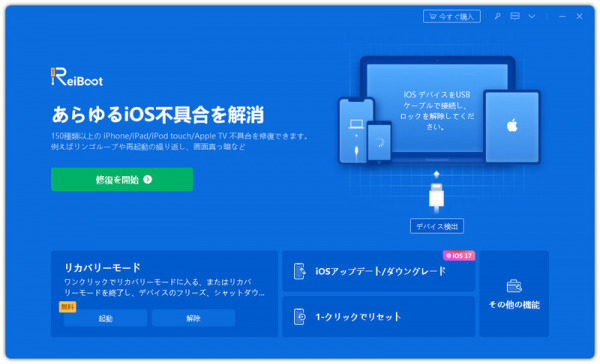Click the shopping cart icon

(433, 16)
